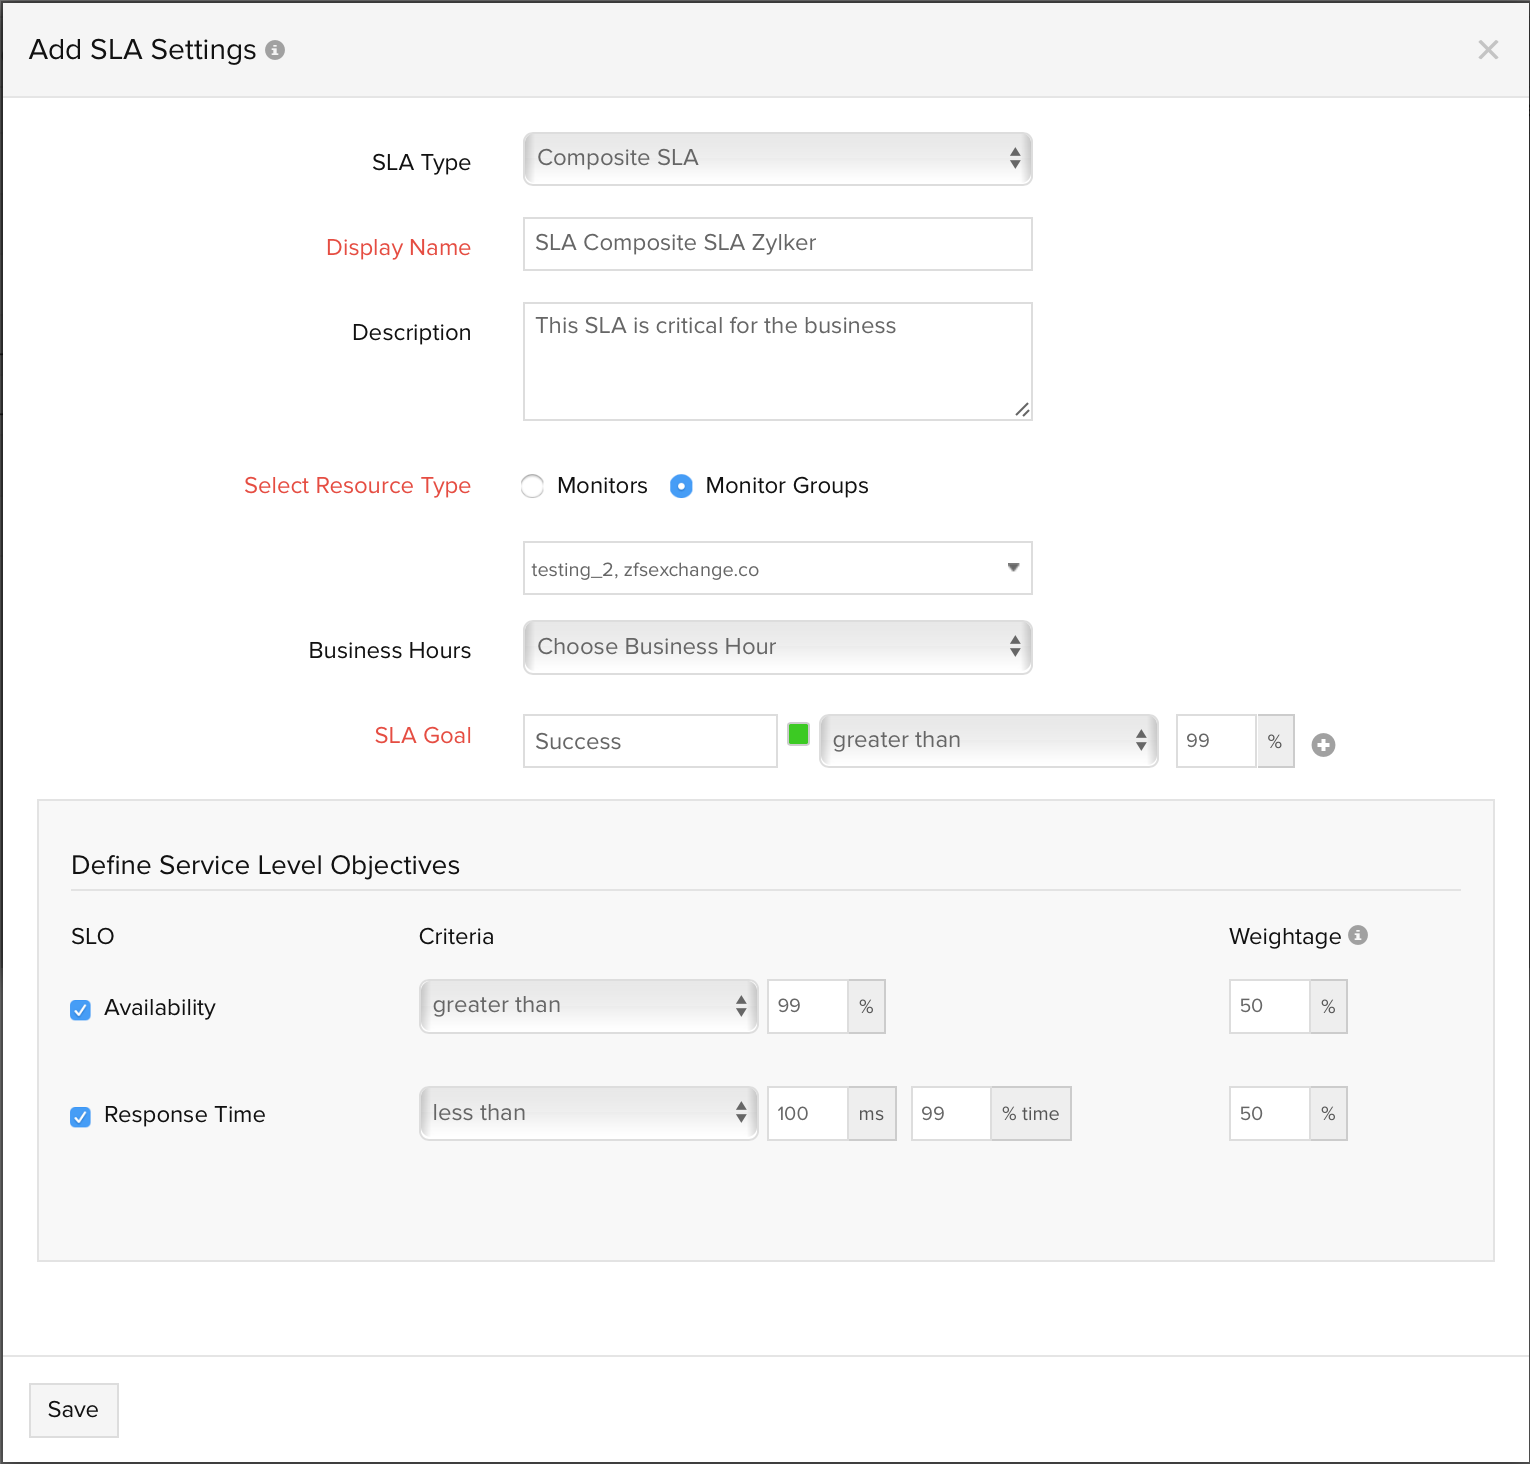Add another SLA Goal with plus icon
Viewport: 1530px width, 1464px height.
click(x=1323, y=745)
